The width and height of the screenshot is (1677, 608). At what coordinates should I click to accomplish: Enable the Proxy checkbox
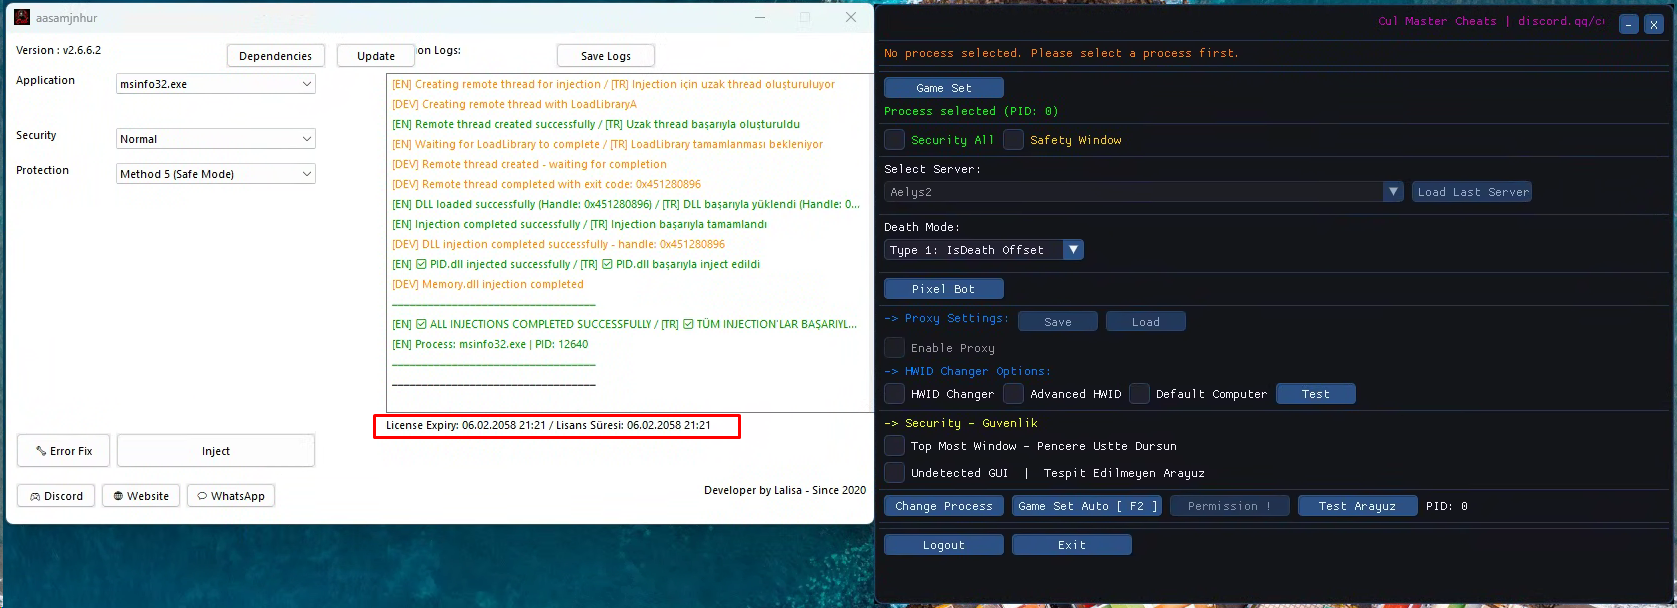(895, 348)
